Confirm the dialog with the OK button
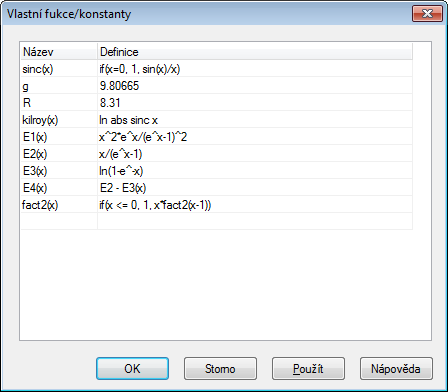This screenshot has width=448, height=392. tap(132, 368)
